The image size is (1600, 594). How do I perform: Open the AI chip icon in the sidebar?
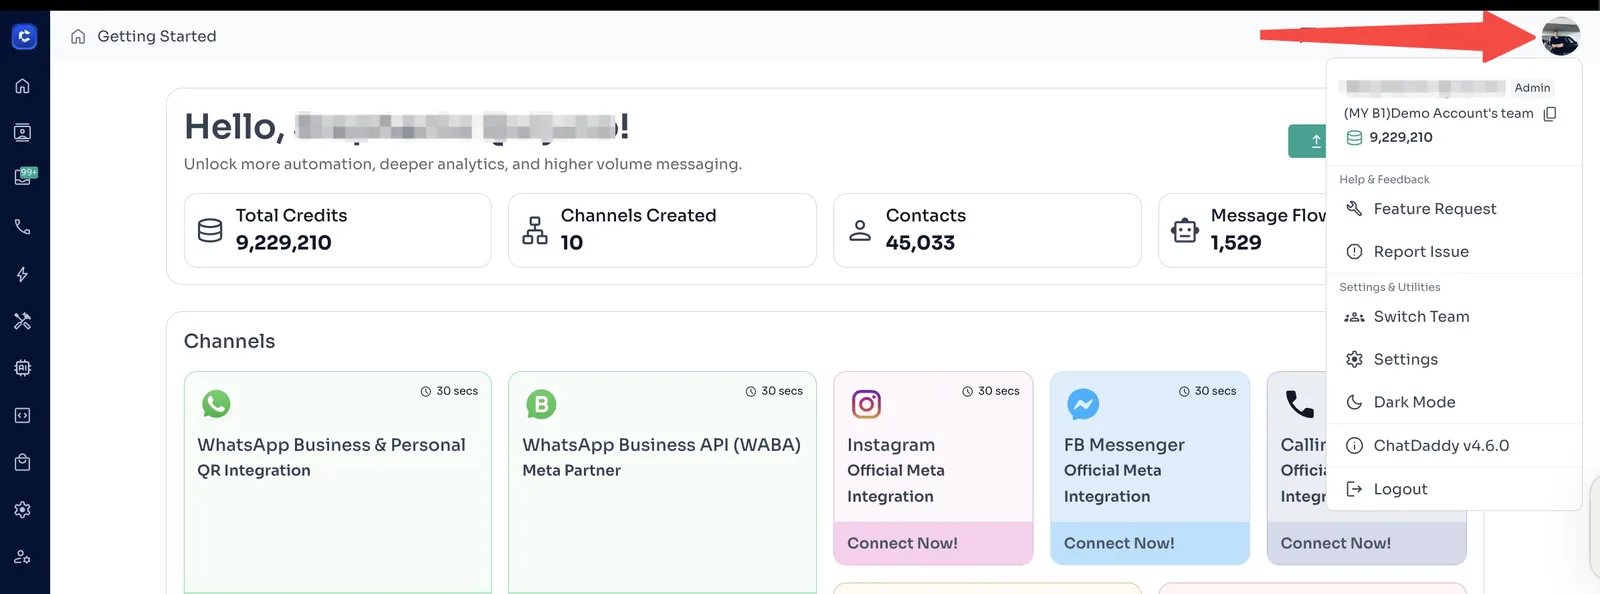22,368
